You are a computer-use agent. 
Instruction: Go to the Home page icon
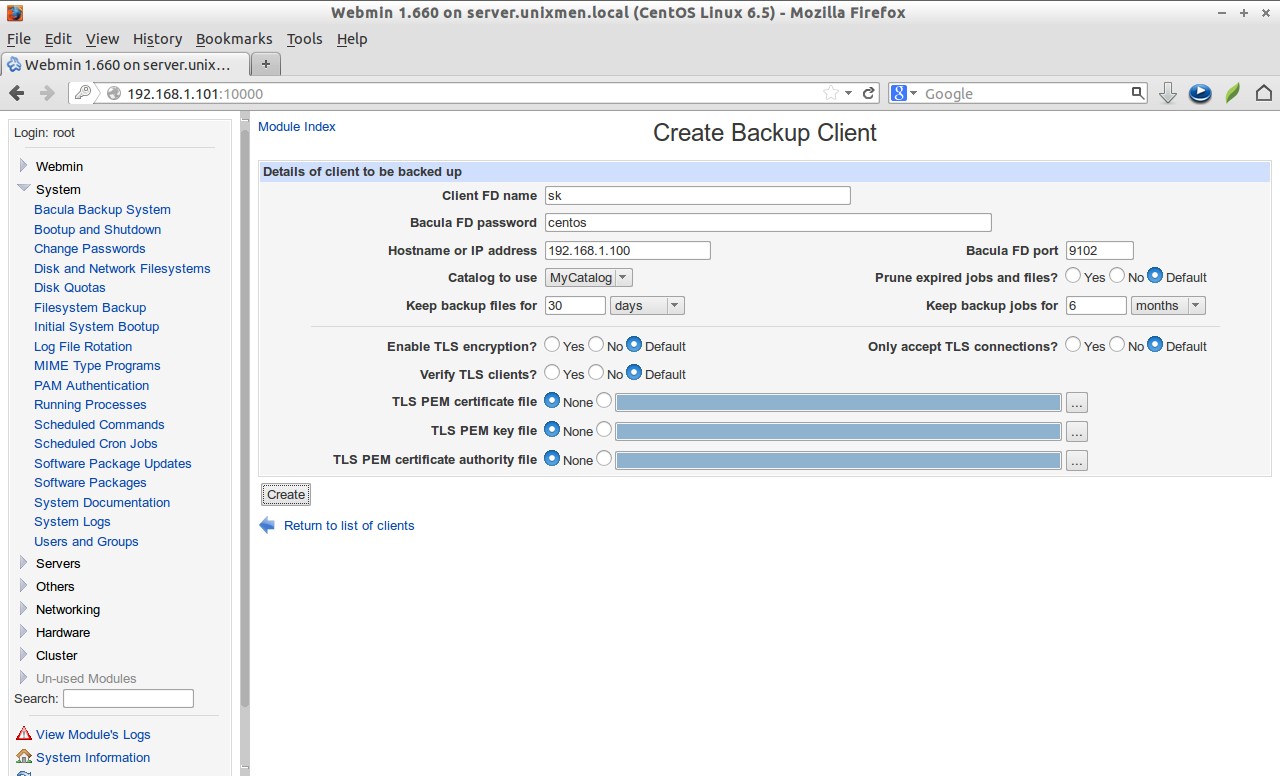1264,93
